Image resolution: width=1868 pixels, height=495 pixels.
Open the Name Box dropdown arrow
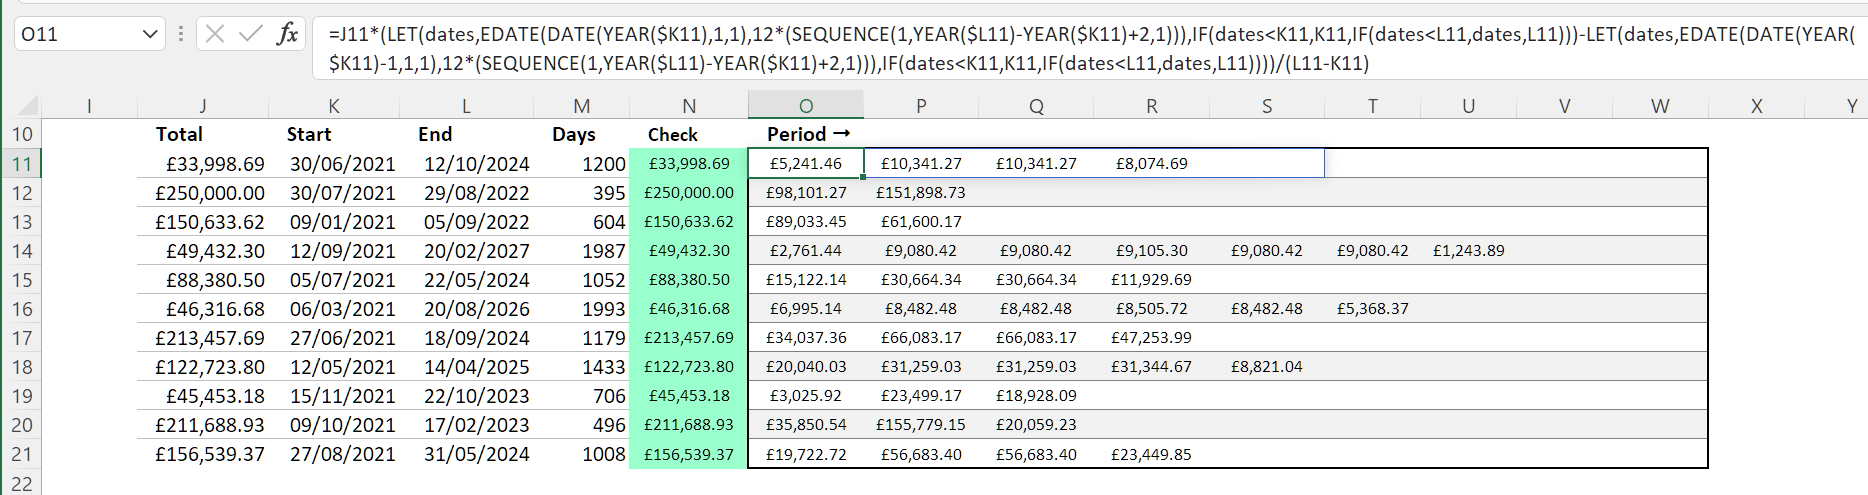point(150,34)
